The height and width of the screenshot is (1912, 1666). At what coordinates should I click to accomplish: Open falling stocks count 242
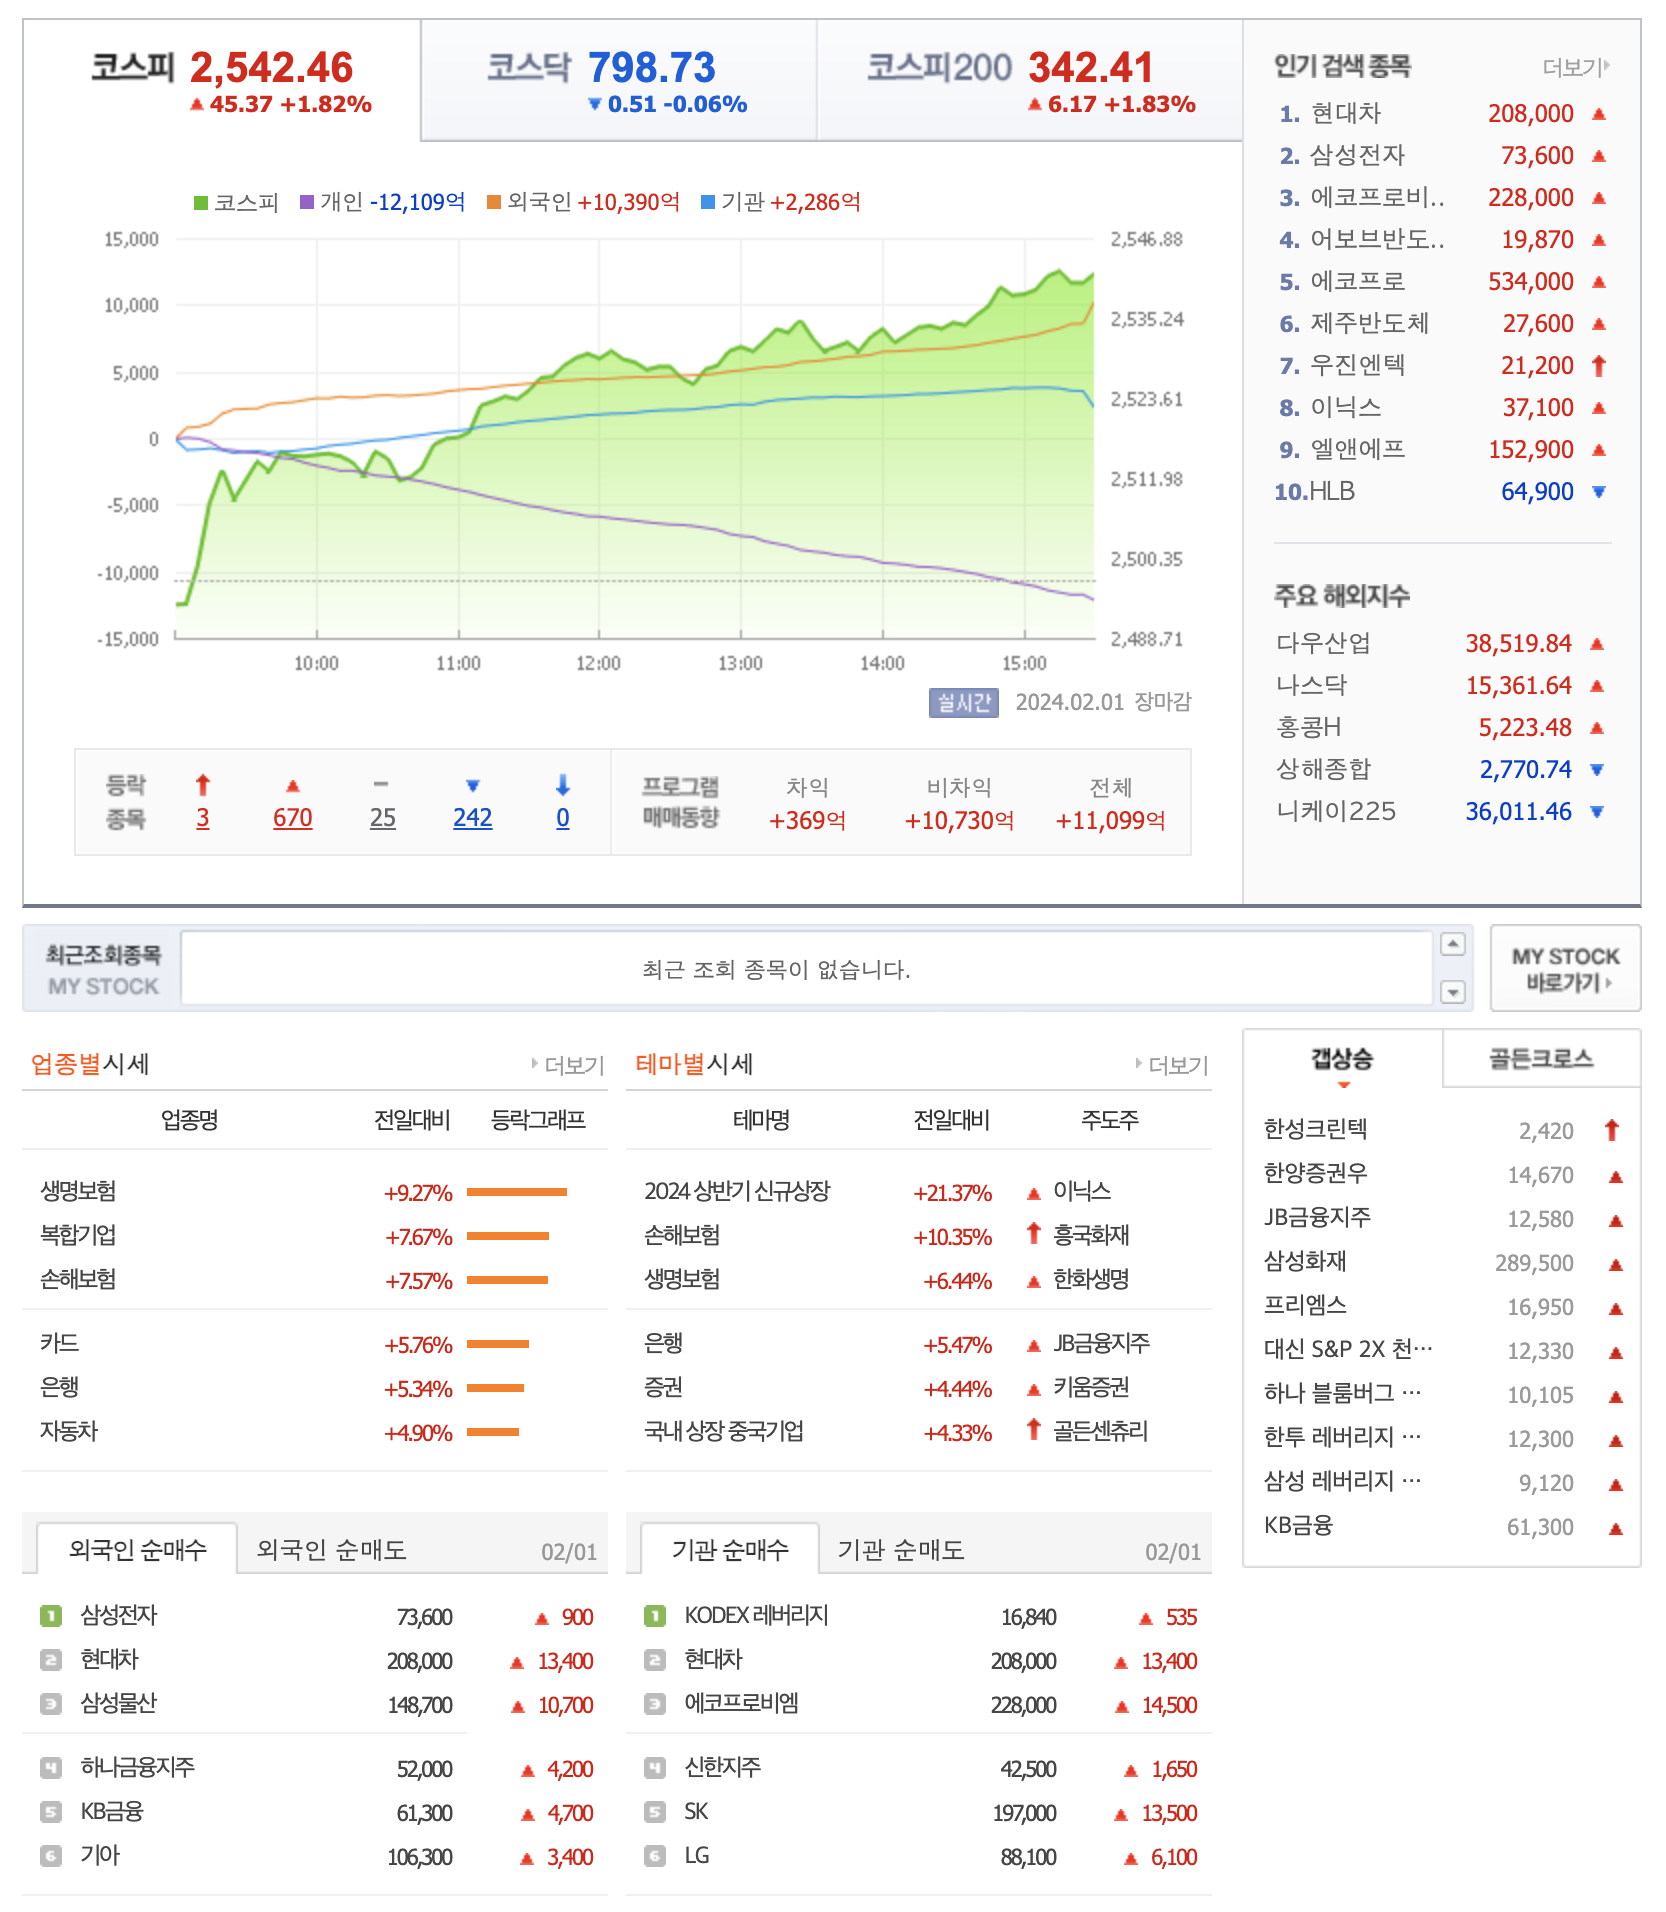[x=473, y=818]
